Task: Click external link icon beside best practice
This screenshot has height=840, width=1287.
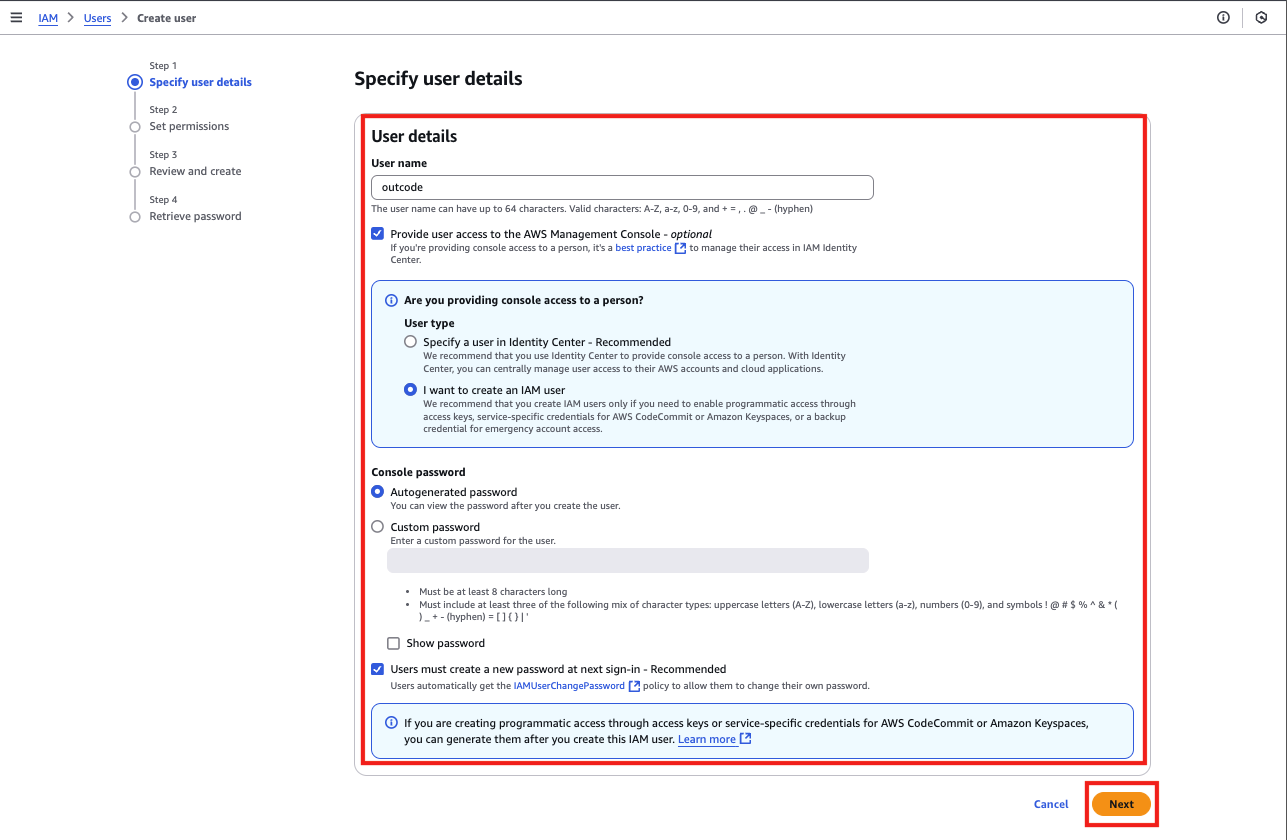Action: point(681,248)
